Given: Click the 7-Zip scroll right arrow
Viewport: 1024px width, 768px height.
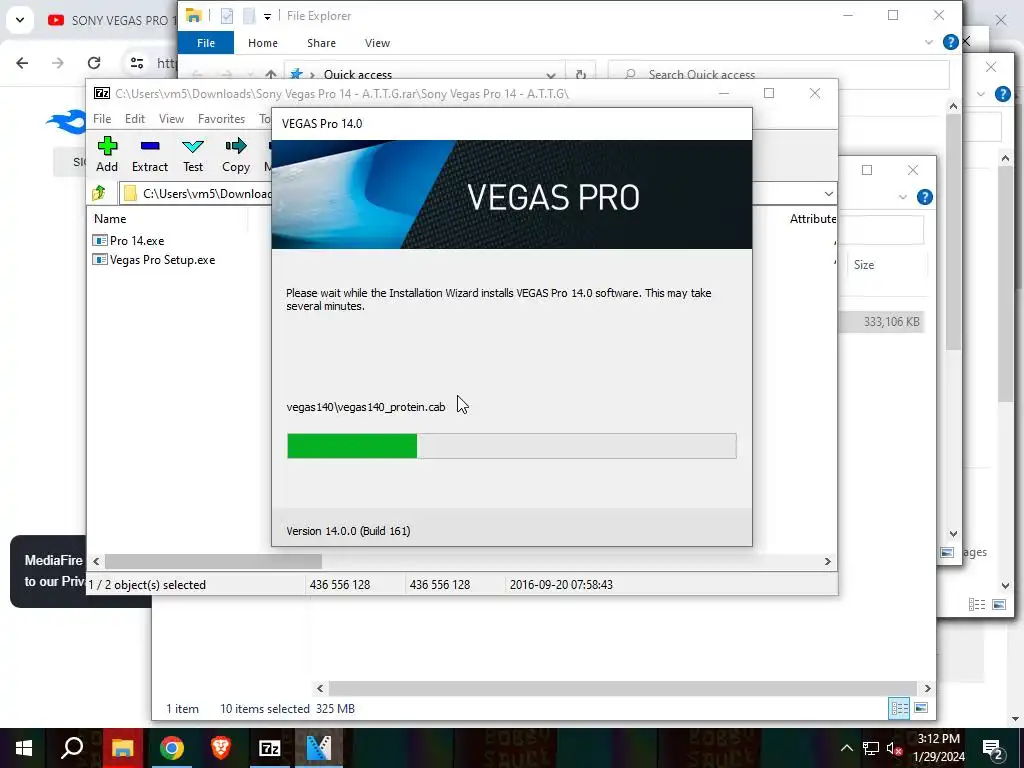Looking at the screenshot, I should point(827,562).
